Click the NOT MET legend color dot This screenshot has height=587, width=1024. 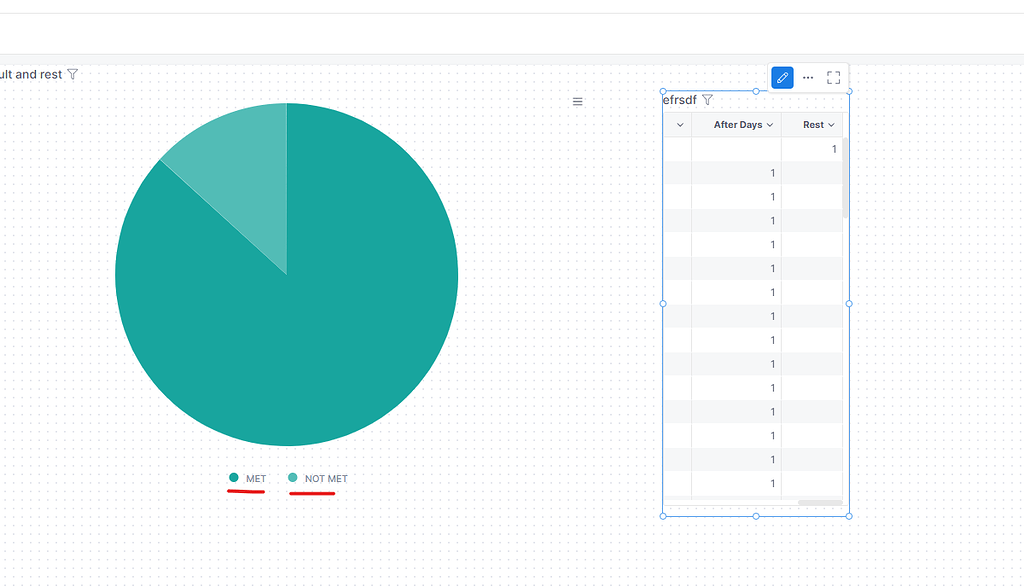[x=294, y=478]
